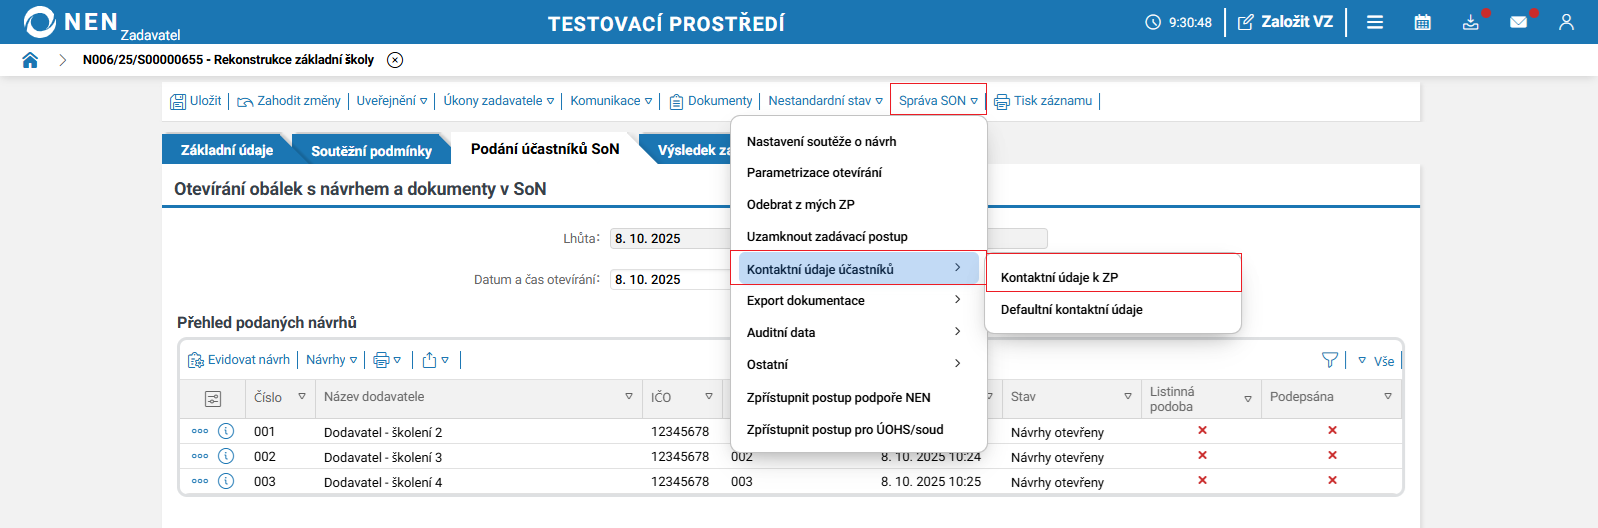Open Stav column filter arrow

[x=1128, y=397]
